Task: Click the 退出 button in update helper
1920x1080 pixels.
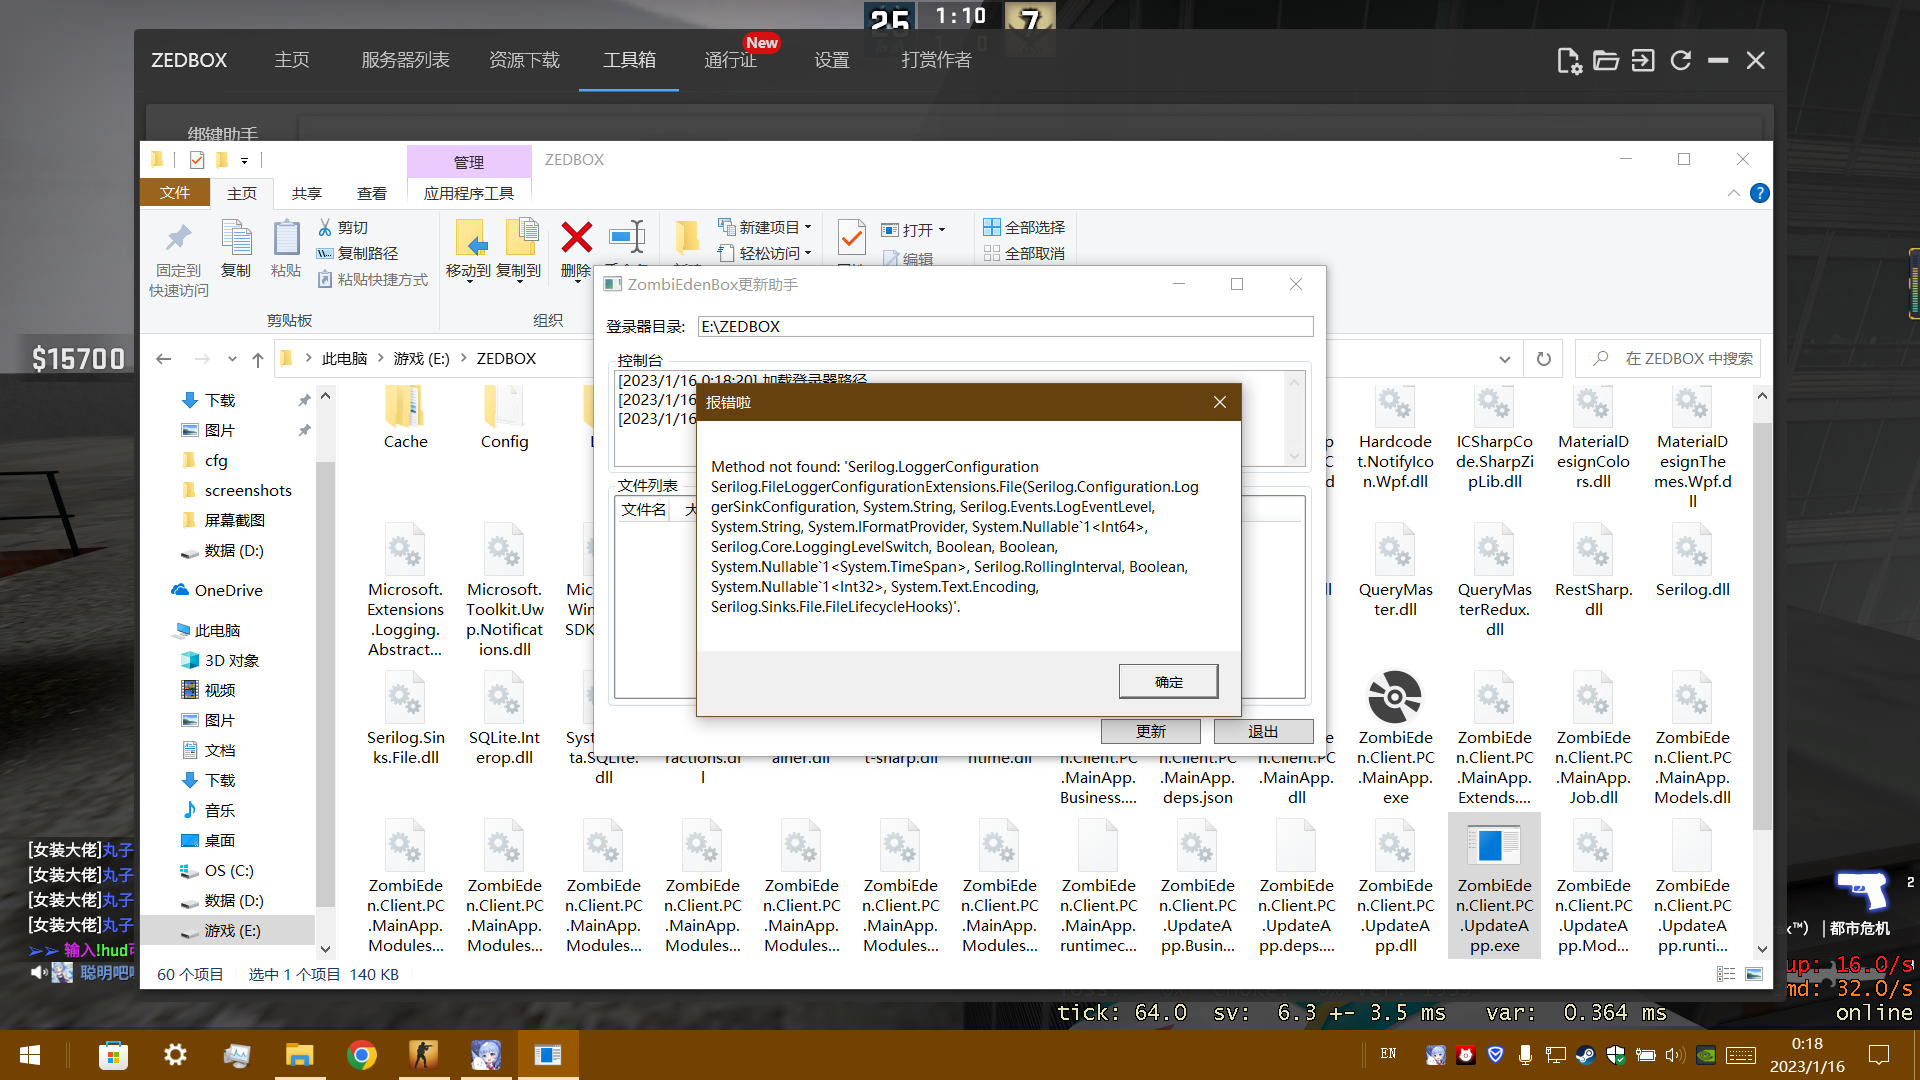Action: (1263, 731)
